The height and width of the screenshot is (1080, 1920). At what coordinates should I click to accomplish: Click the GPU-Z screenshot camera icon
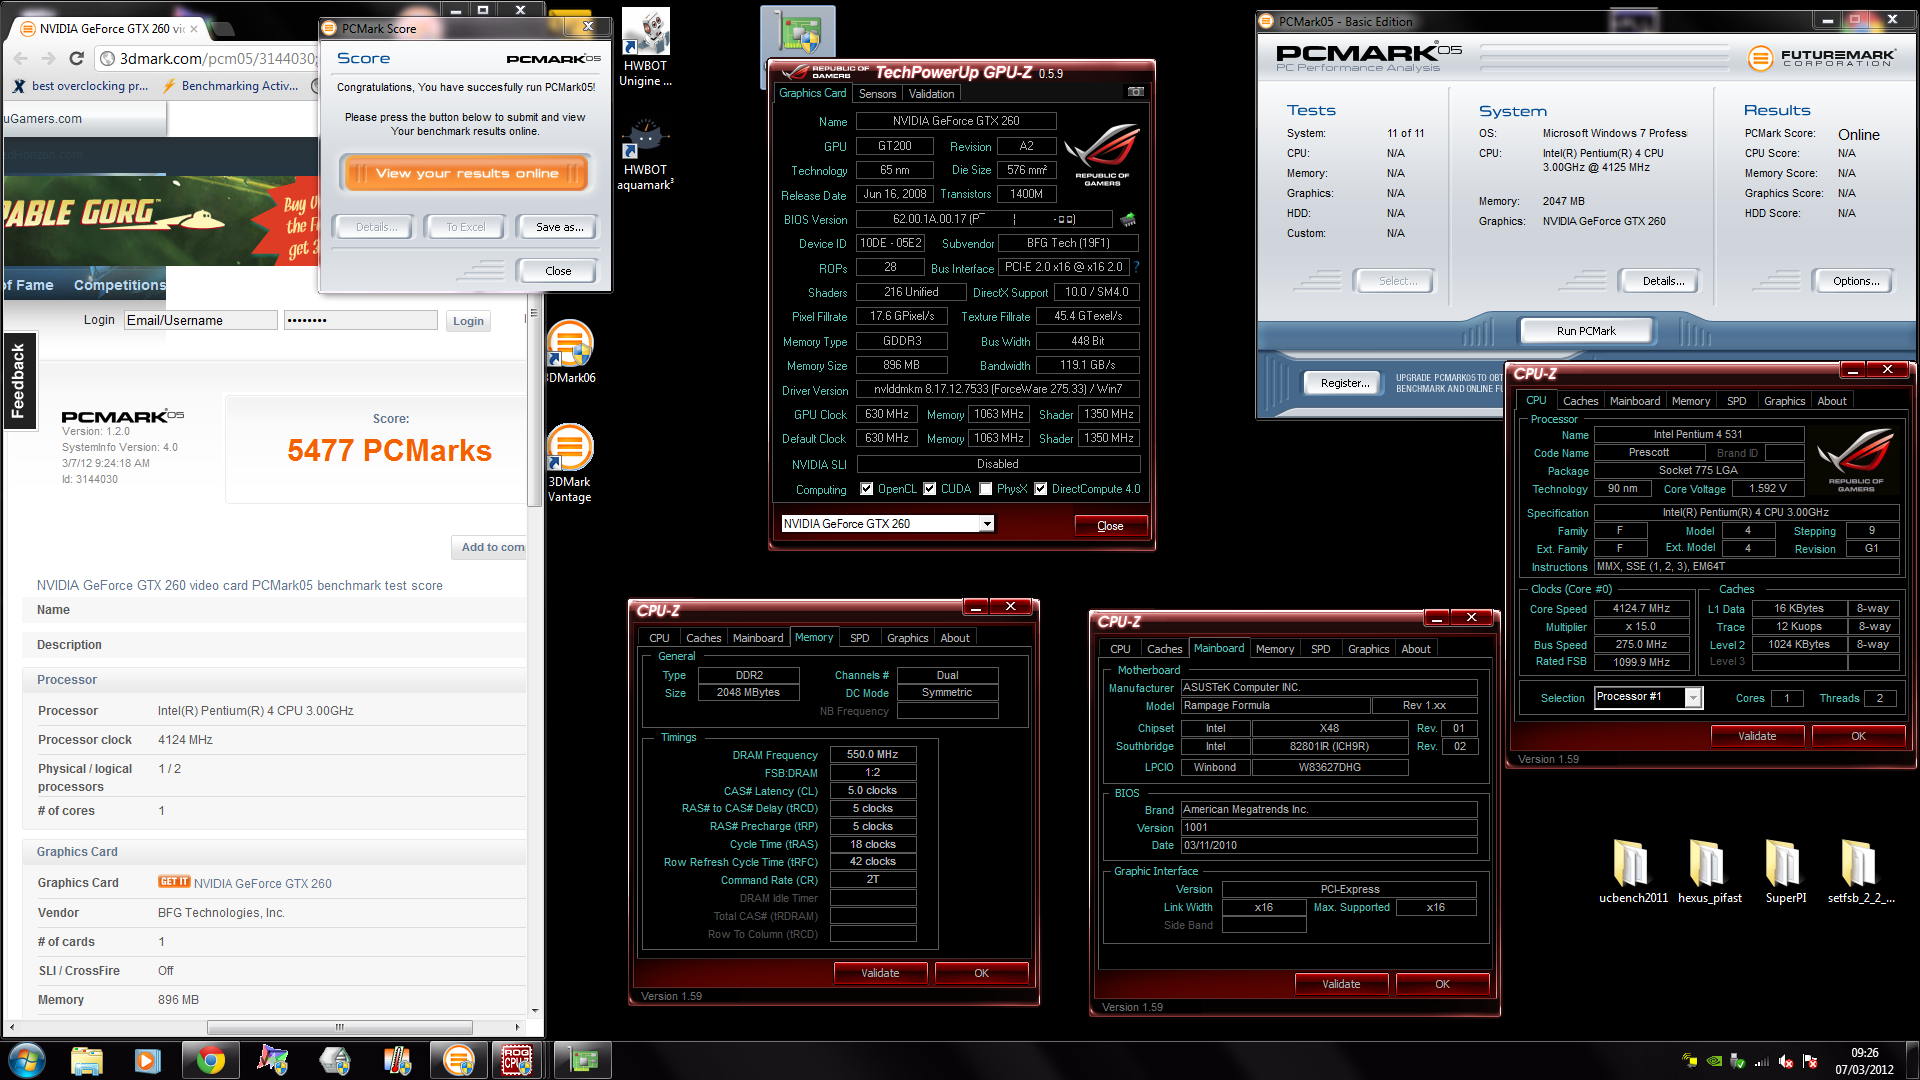(1135, 92)
